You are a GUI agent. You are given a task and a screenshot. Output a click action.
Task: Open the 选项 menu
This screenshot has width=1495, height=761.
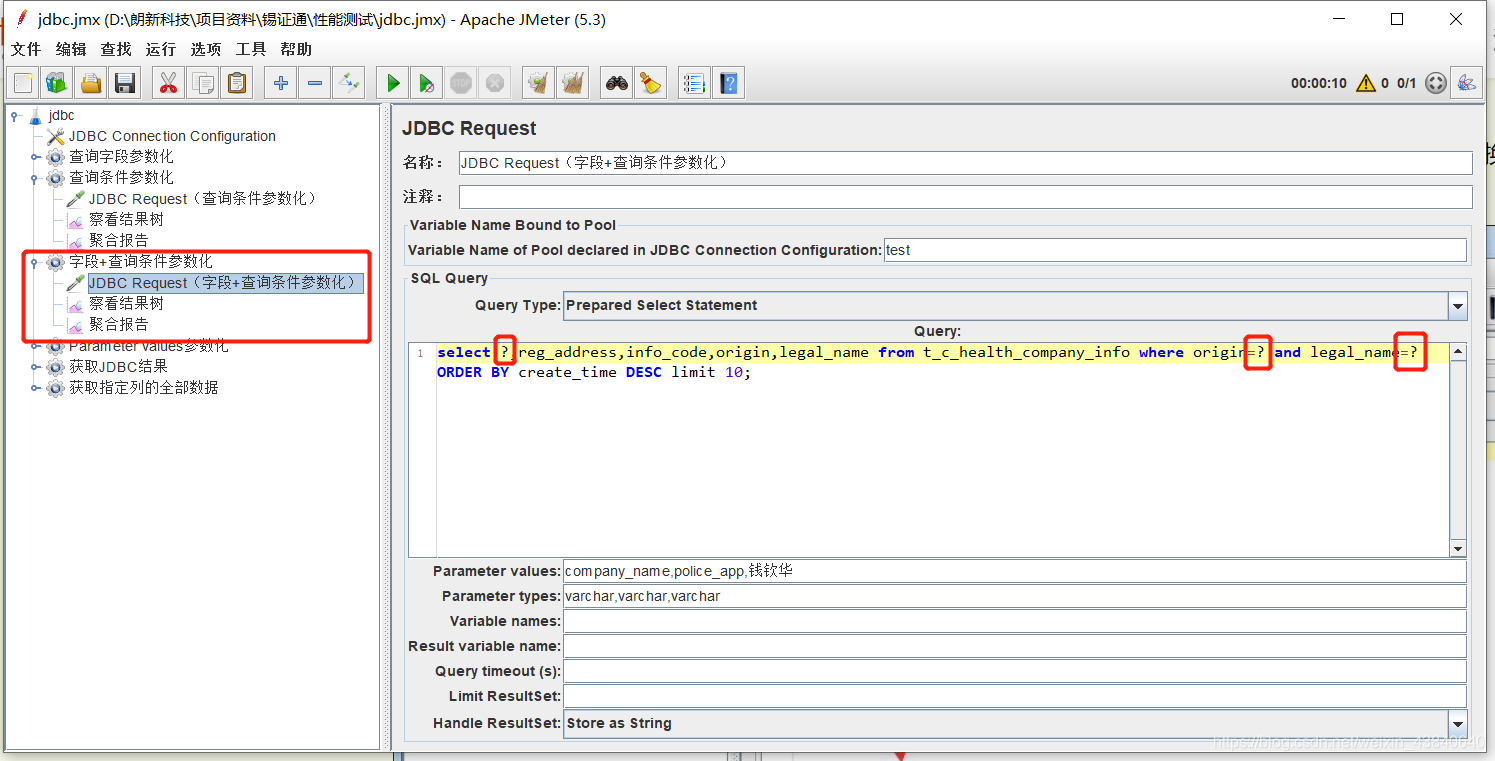205,49
